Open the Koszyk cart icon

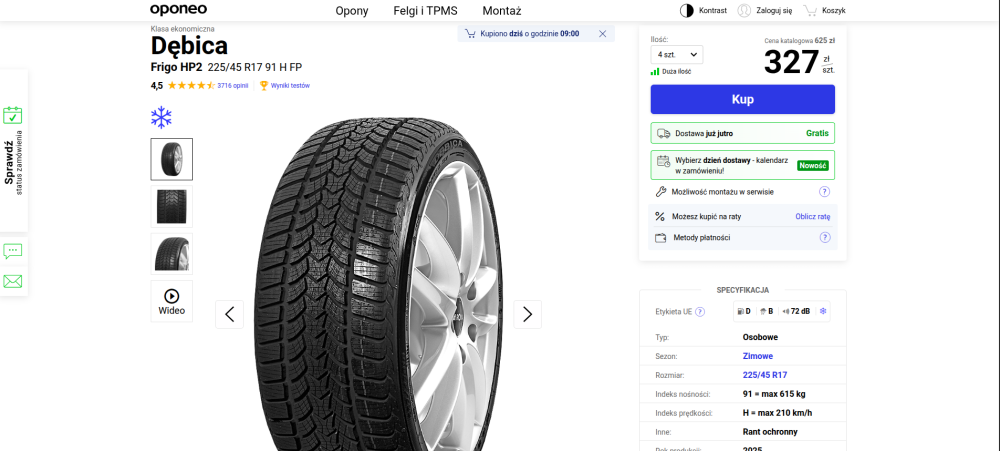pos(810,10)
